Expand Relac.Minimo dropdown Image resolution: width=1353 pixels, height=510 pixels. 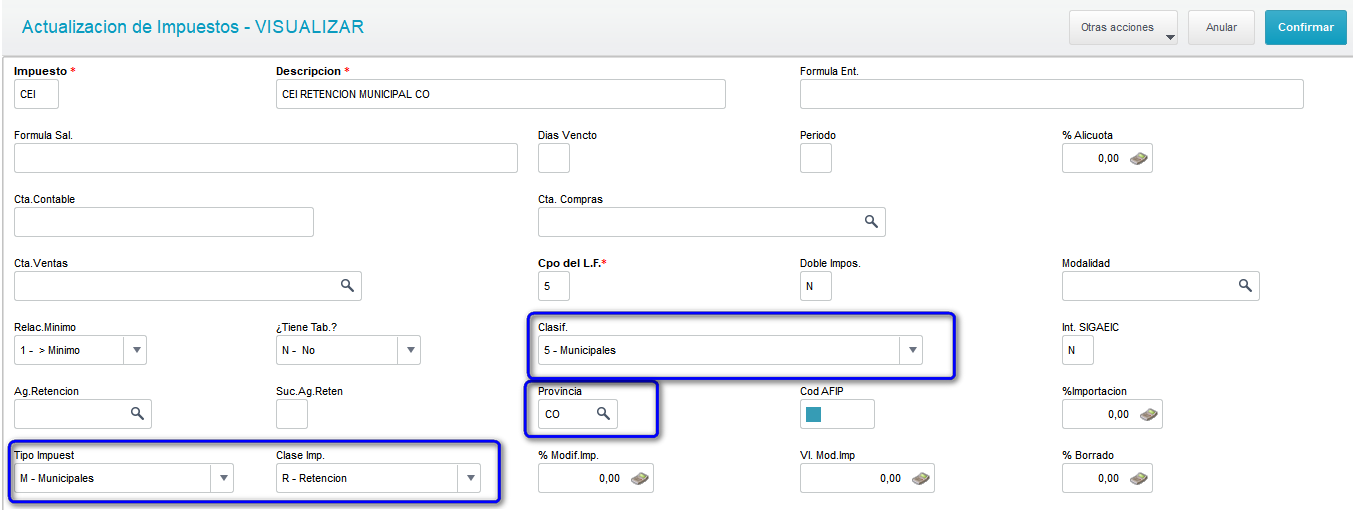point(137,350)
